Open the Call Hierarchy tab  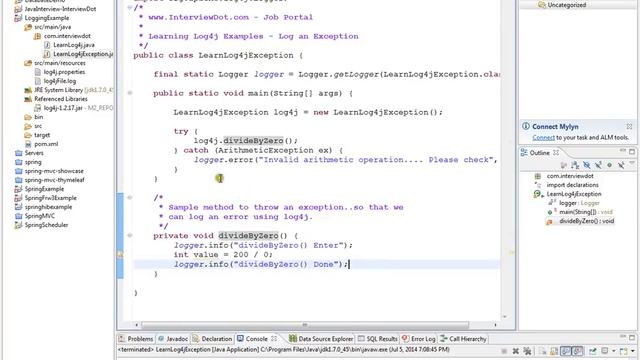tap(463, 339)
